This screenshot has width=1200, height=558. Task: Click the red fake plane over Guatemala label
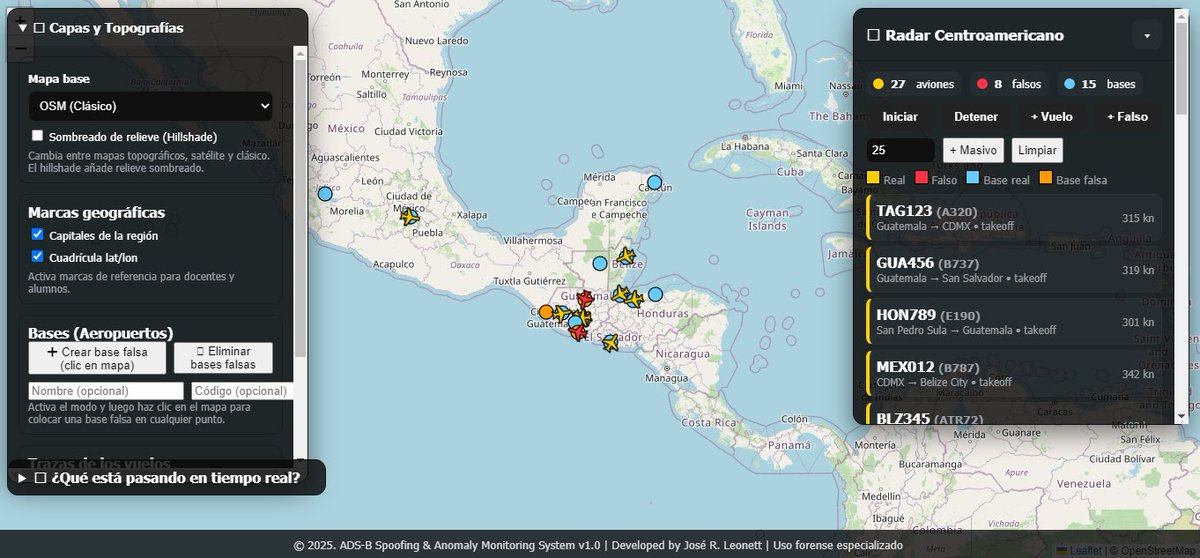[585, 298]
